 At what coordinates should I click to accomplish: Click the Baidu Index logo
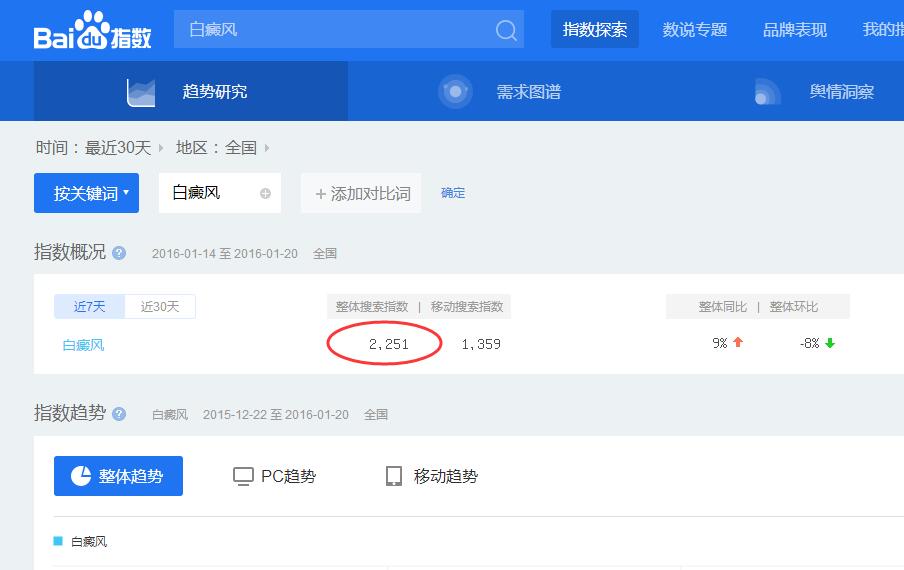tap(93, 31)
